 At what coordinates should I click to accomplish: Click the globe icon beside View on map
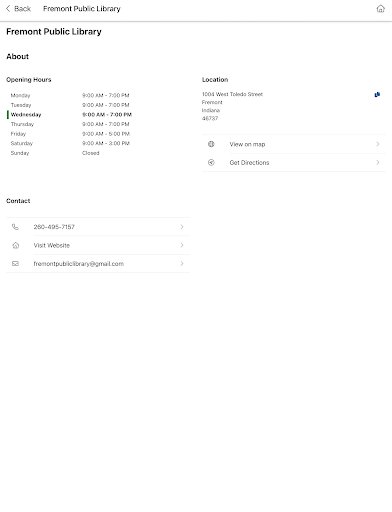(211, 144)
